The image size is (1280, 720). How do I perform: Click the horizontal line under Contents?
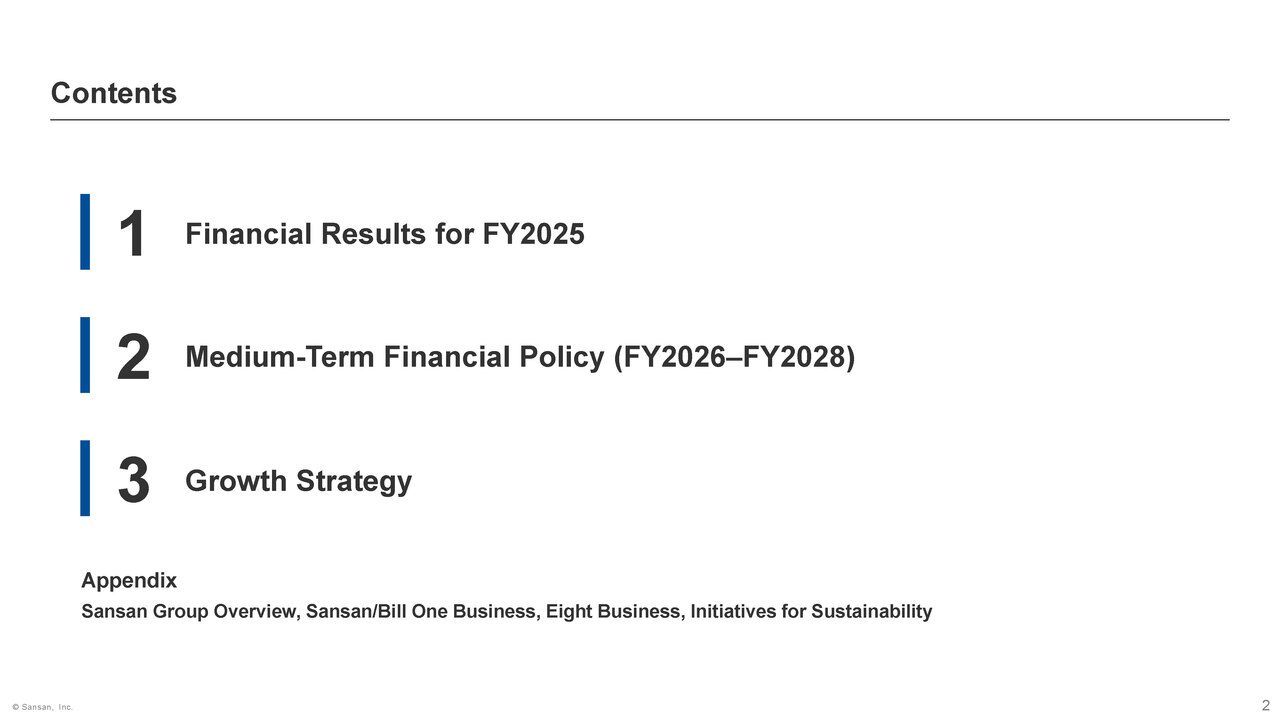point(640,120)
